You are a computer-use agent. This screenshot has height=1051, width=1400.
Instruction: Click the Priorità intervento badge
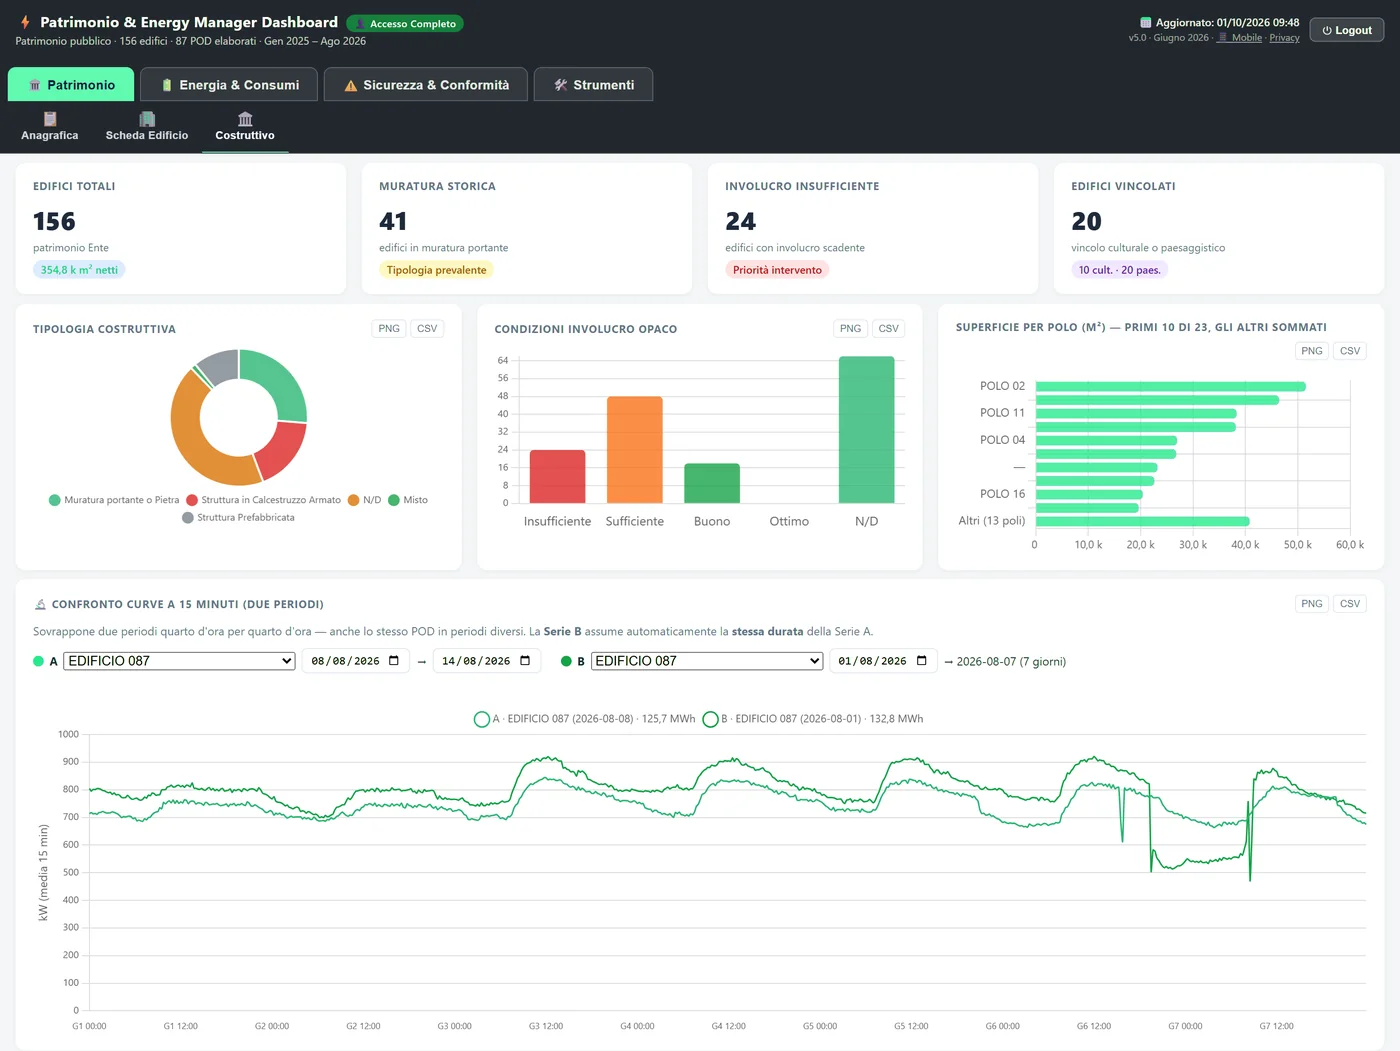tap(777, 270)
